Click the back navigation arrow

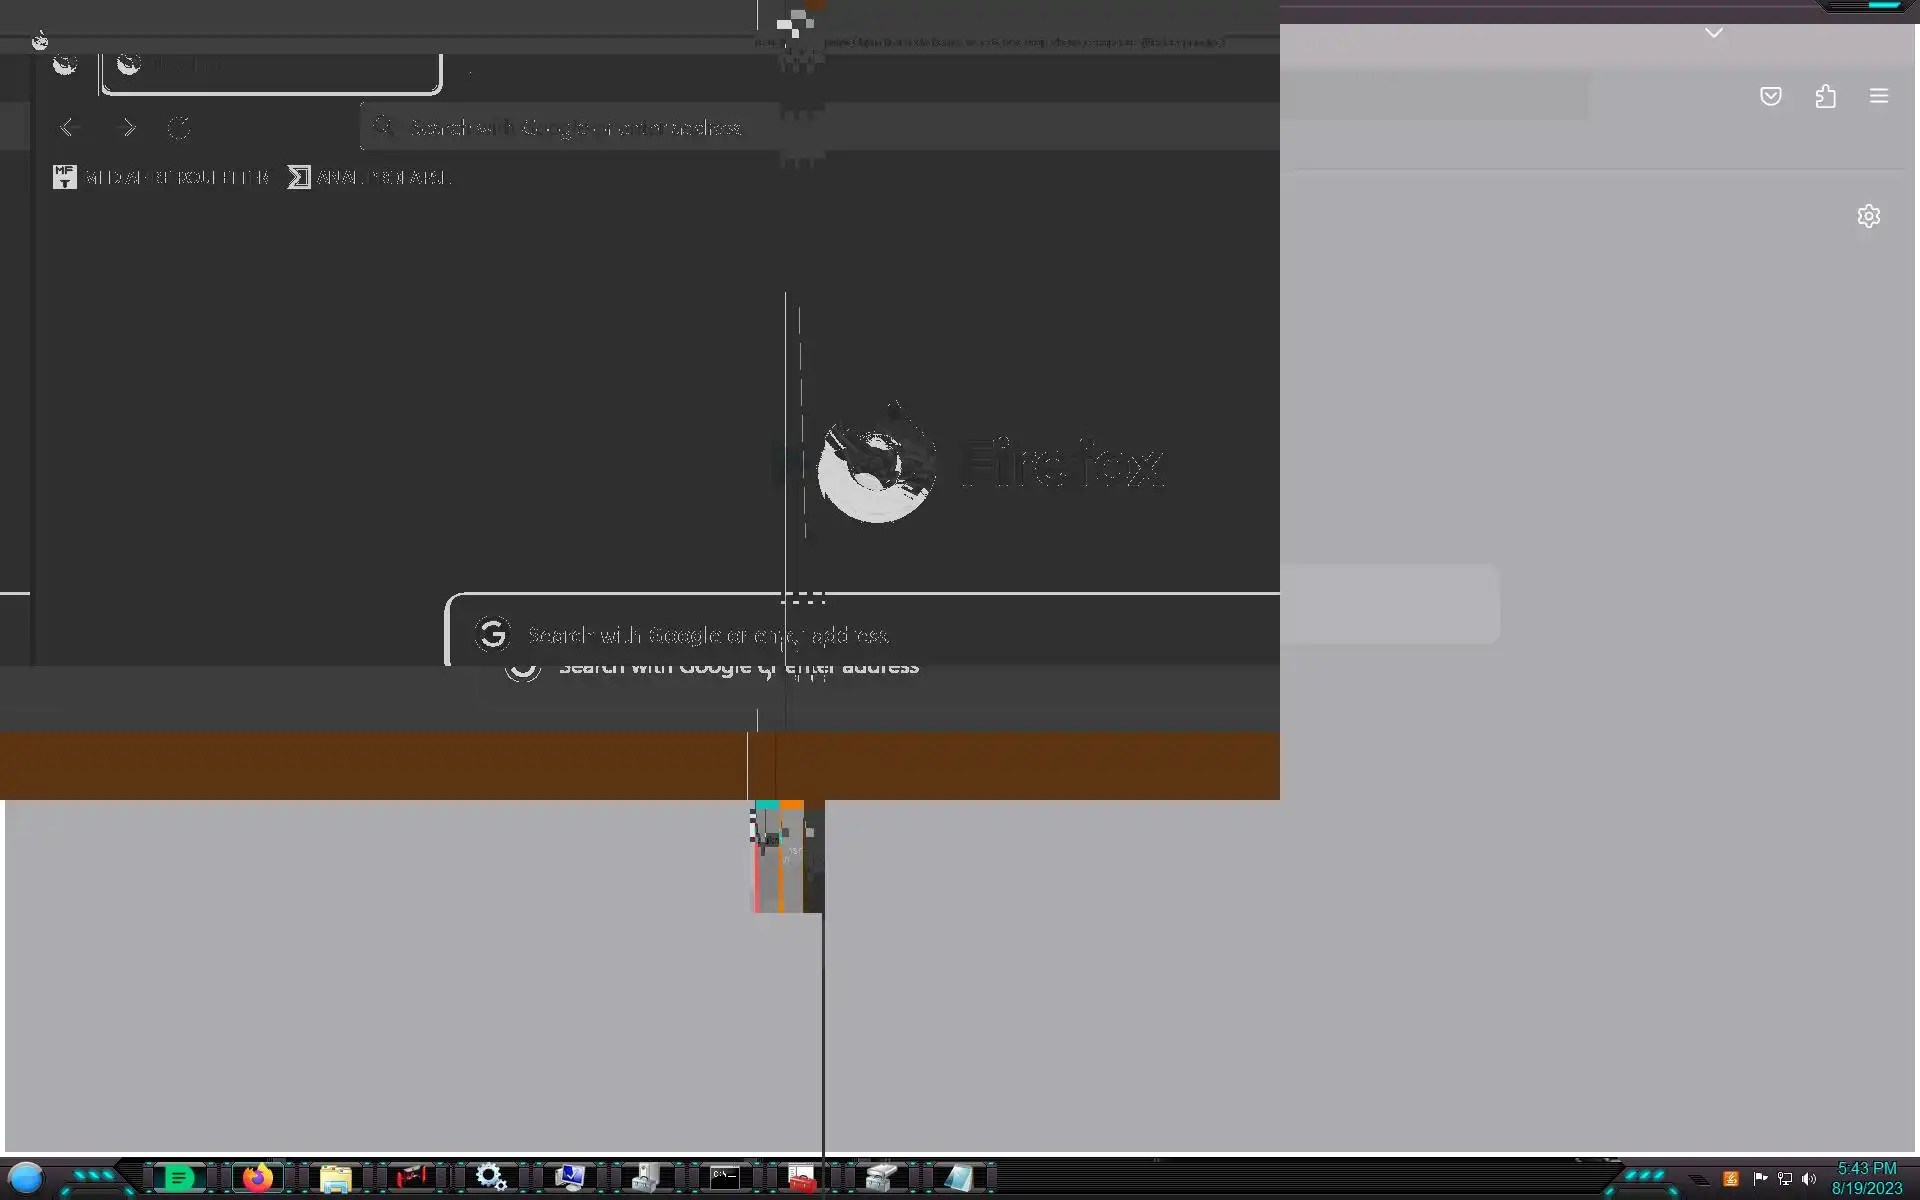68,128
